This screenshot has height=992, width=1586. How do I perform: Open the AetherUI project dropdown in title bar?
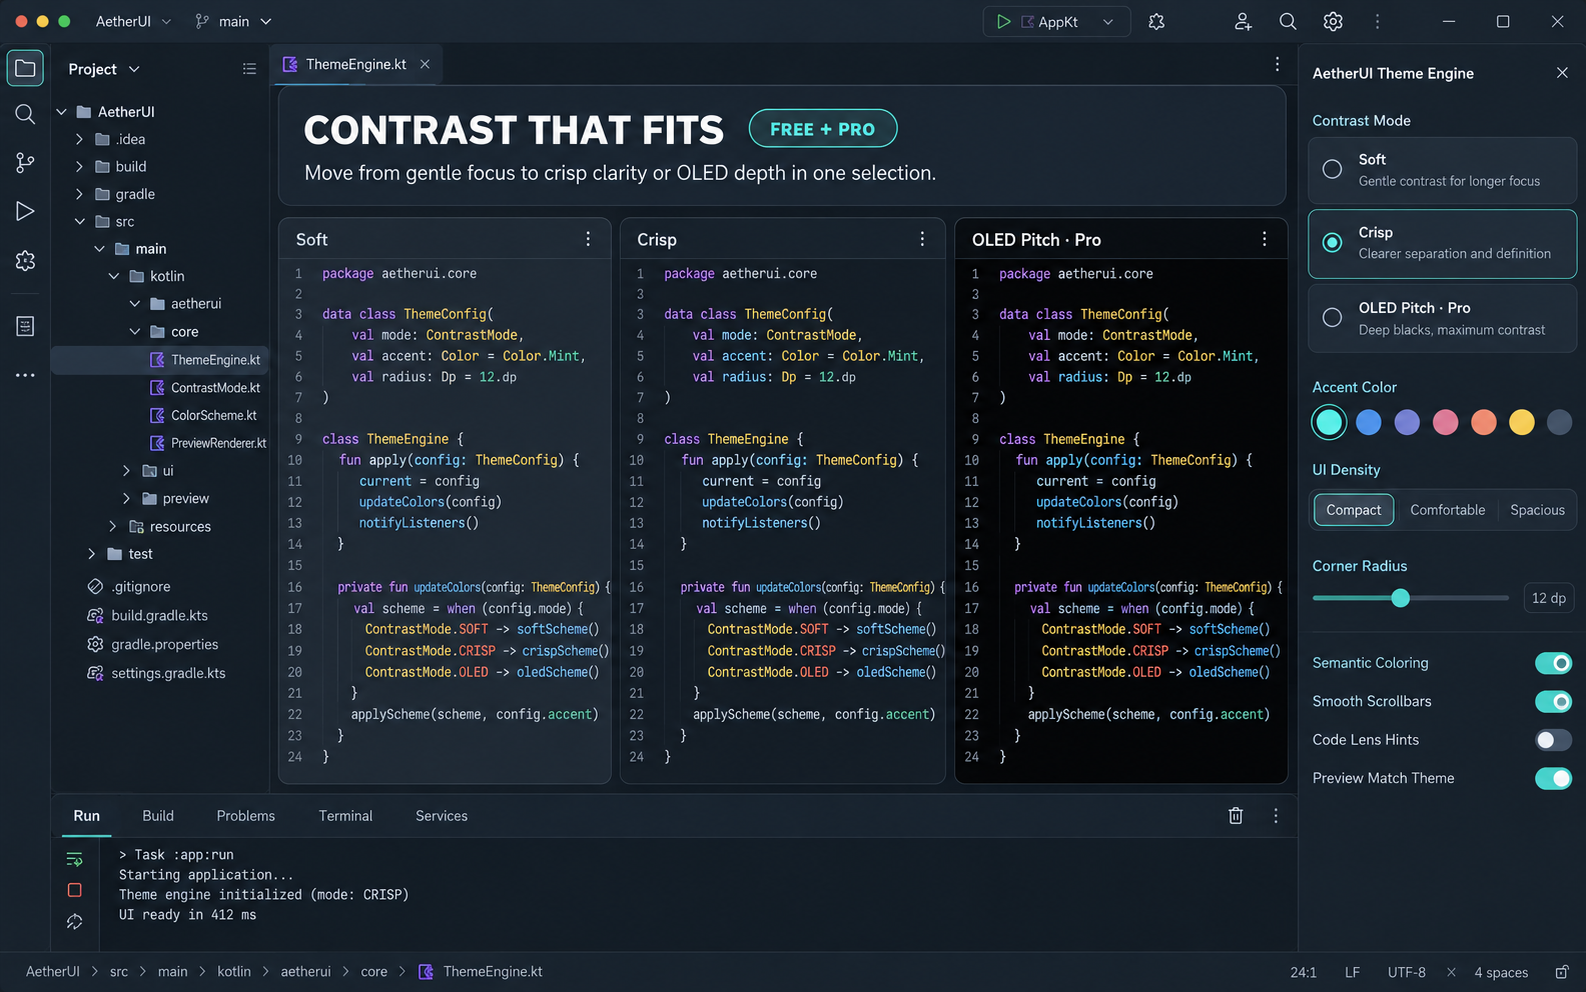[x=134, y=21]
